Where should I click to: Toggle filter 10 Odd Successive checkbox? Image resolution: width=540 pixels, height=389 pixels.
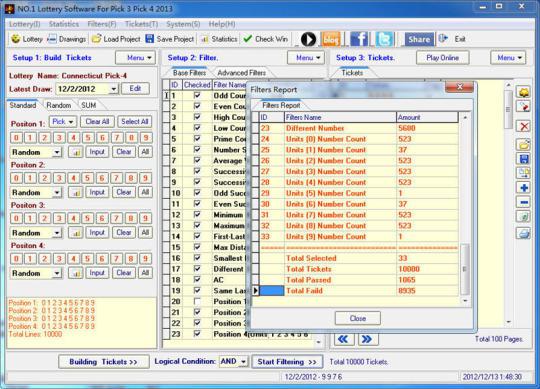tap(197, 193)
